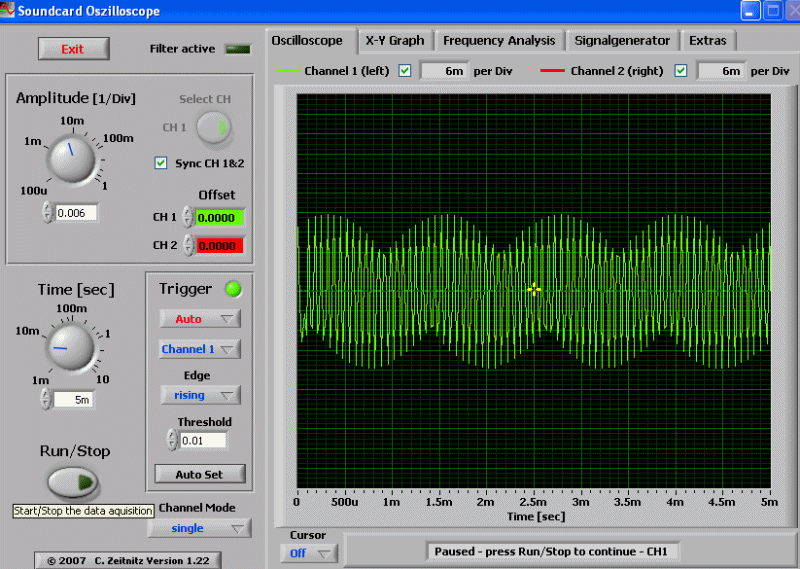Open the Edge dropdown showing rising
This screenshot has height=569, width=800.
[x=201, y=395]
